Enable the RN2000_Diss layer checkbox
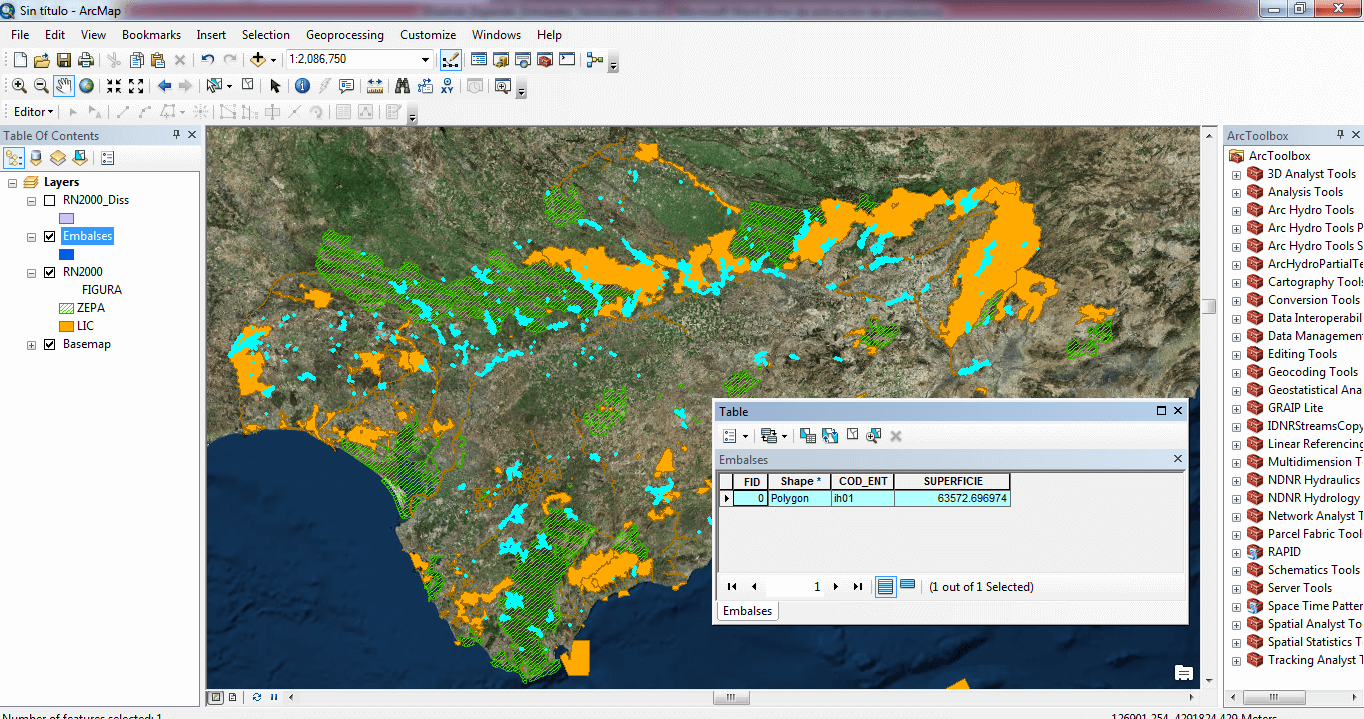 tap(50, 200)
